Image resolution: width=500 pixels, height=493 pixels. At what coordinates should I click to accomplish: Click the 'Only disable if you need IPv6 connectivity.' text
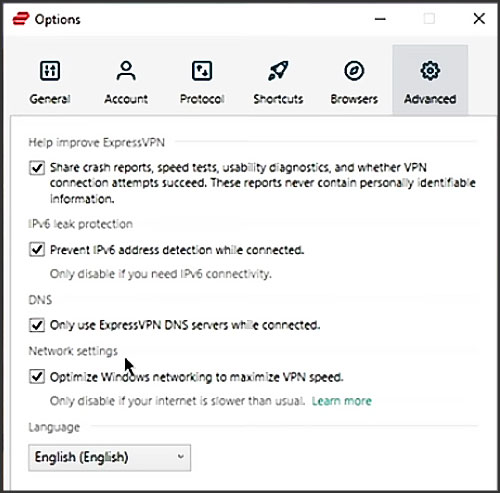(161, 274)
